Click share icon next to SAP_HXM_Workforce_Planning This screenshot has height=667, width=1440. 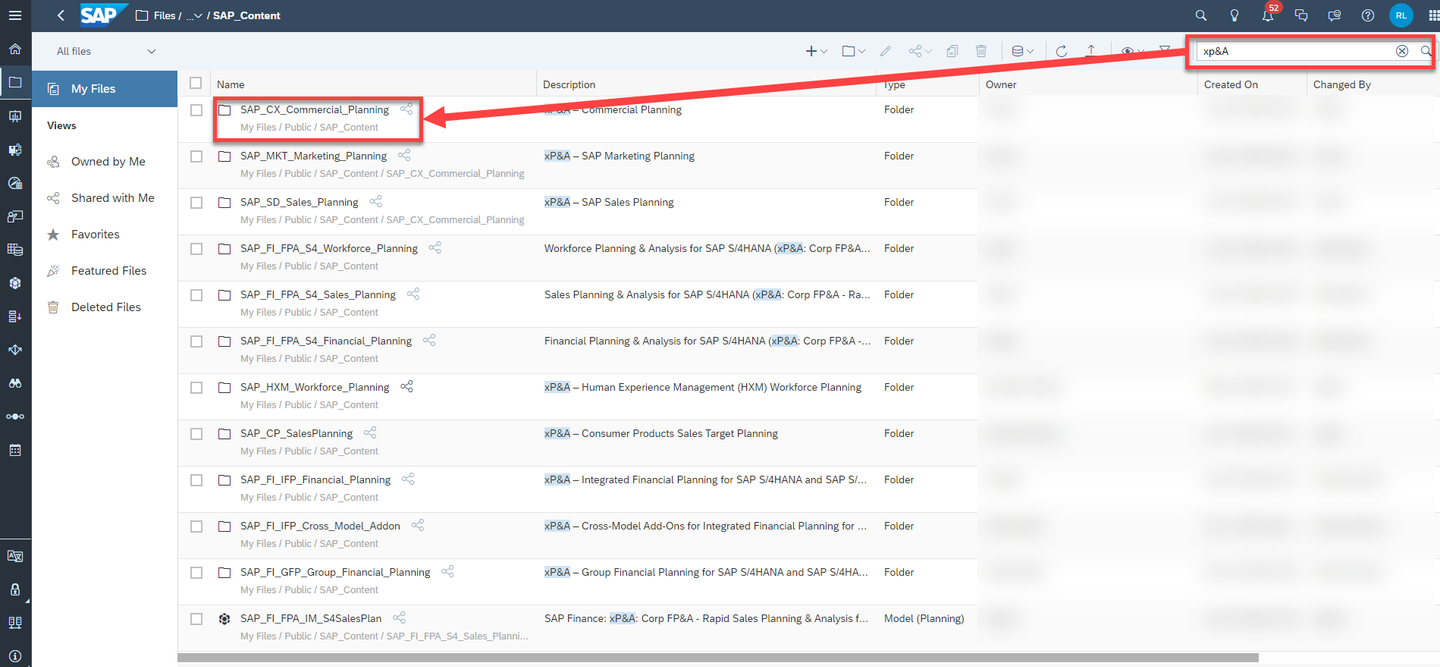pyautogui.click(x=407, y=387)
